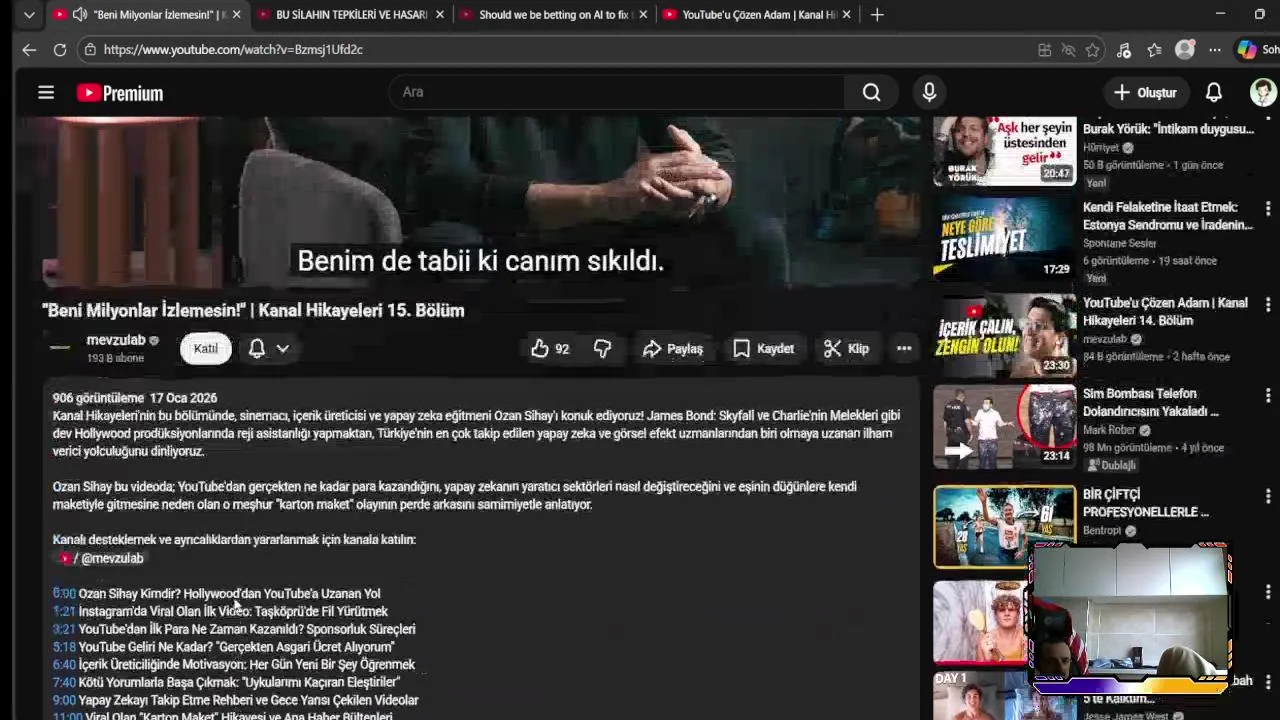Click the "906 görüntüleme 17 Oca 2026" text

(x=135, y=398)
